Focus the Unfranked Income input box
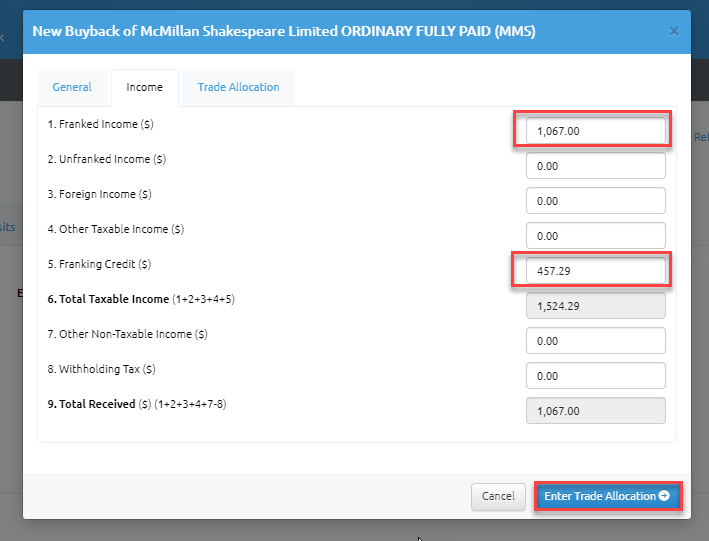This screenshot has width=709, height=541. click(x=595, y=166)
